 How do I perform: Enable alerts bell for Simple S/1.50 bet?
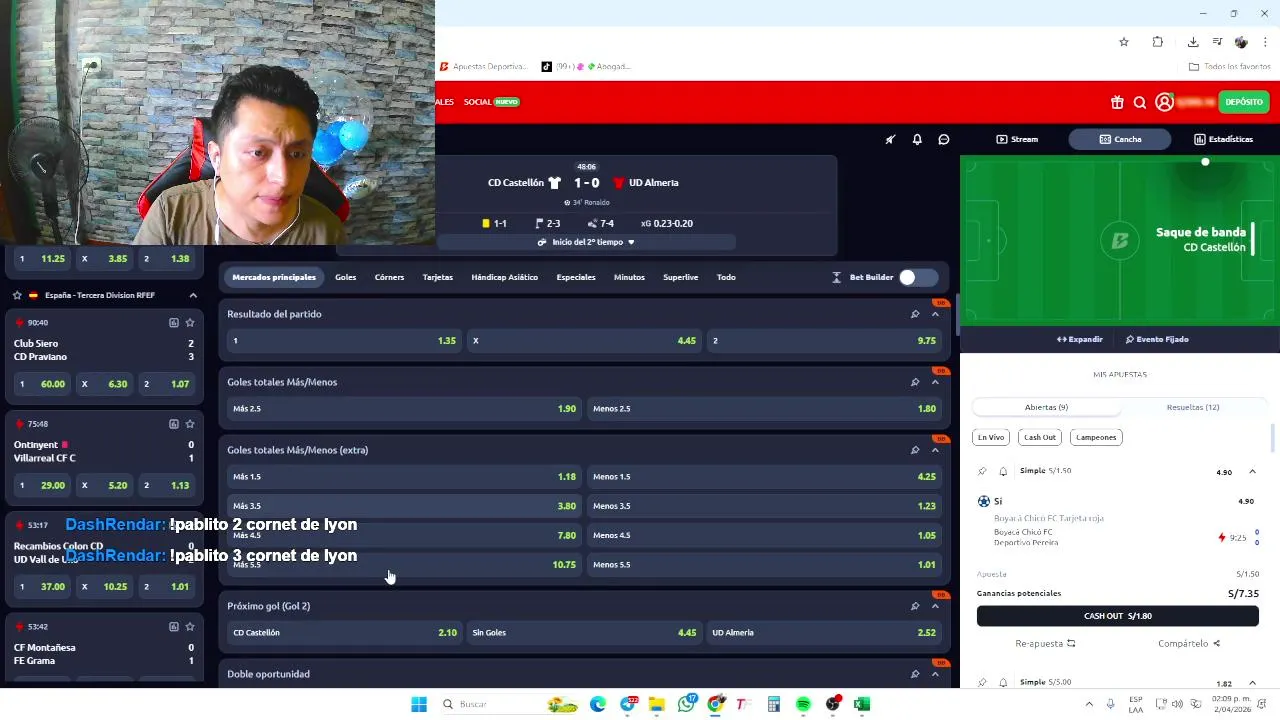click(1003, 471)
